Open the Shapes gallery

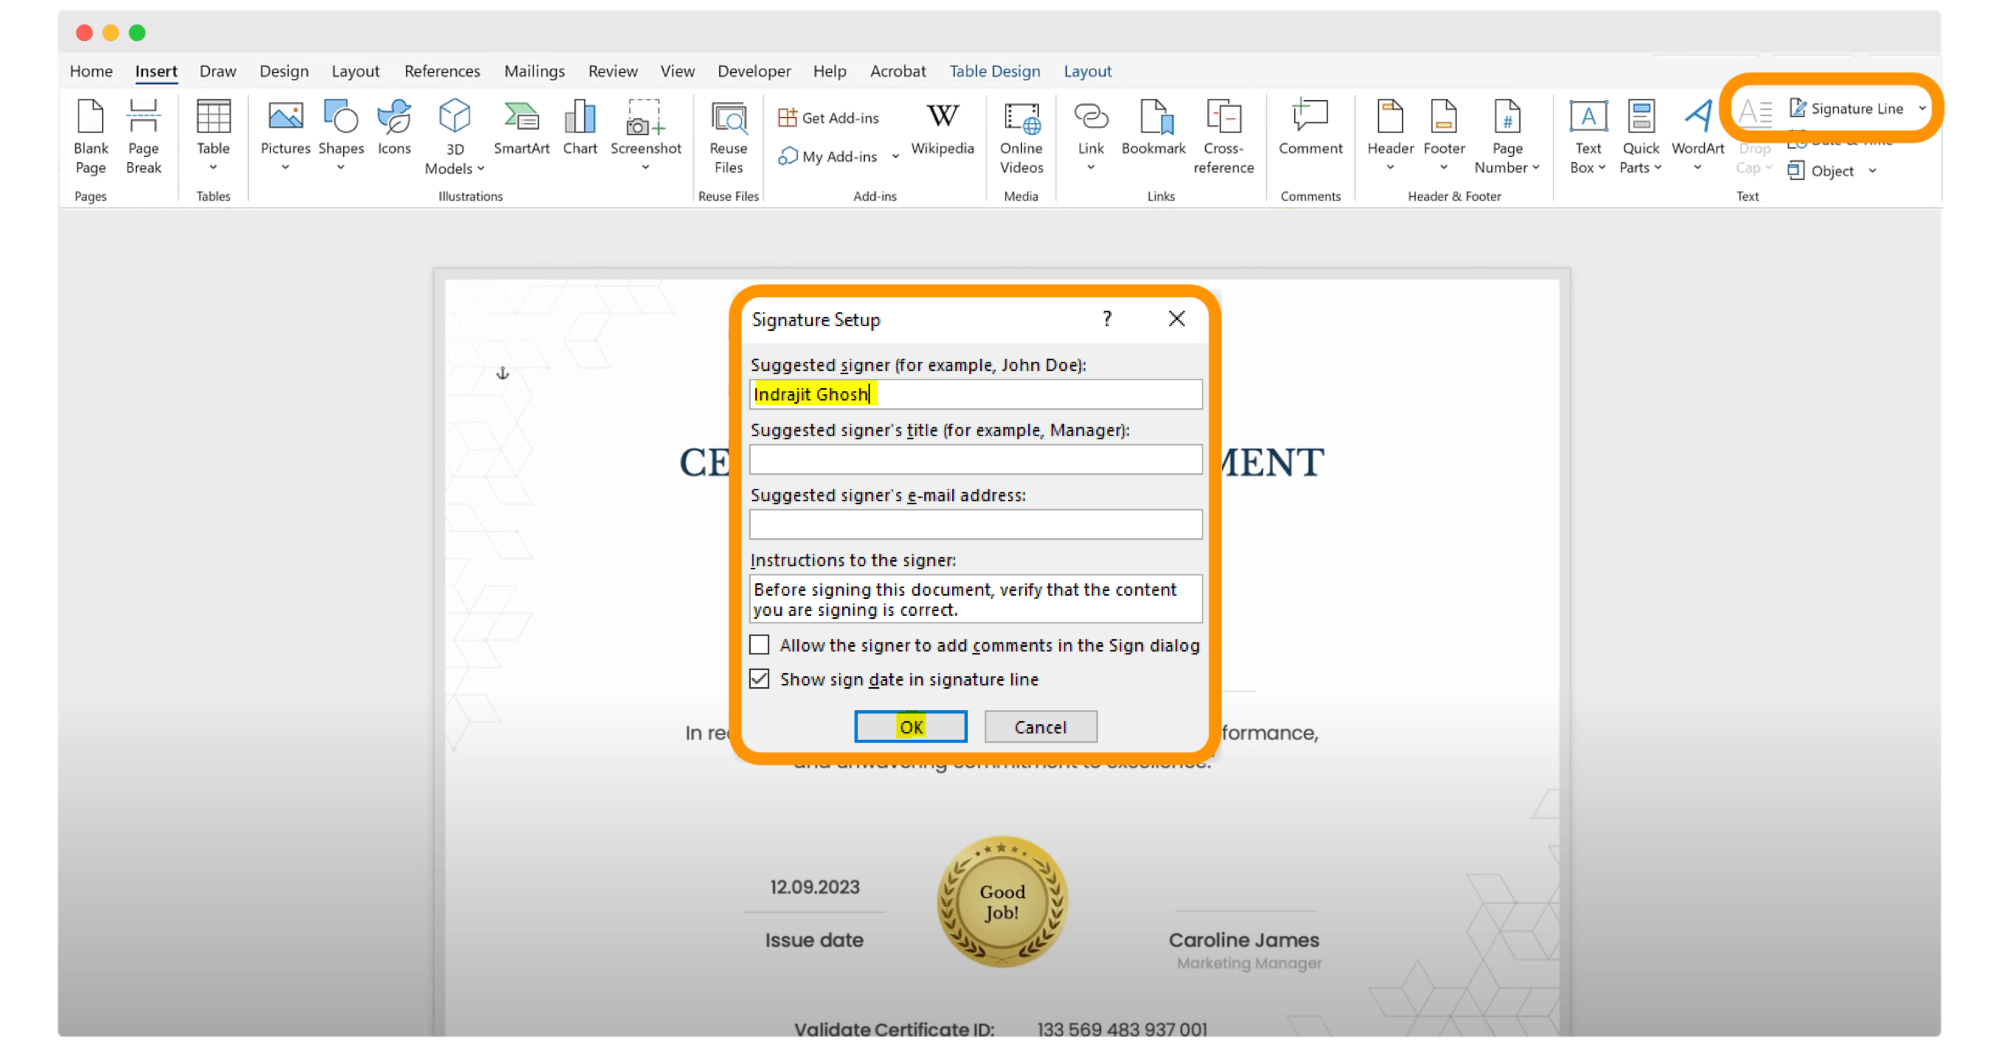341,137
